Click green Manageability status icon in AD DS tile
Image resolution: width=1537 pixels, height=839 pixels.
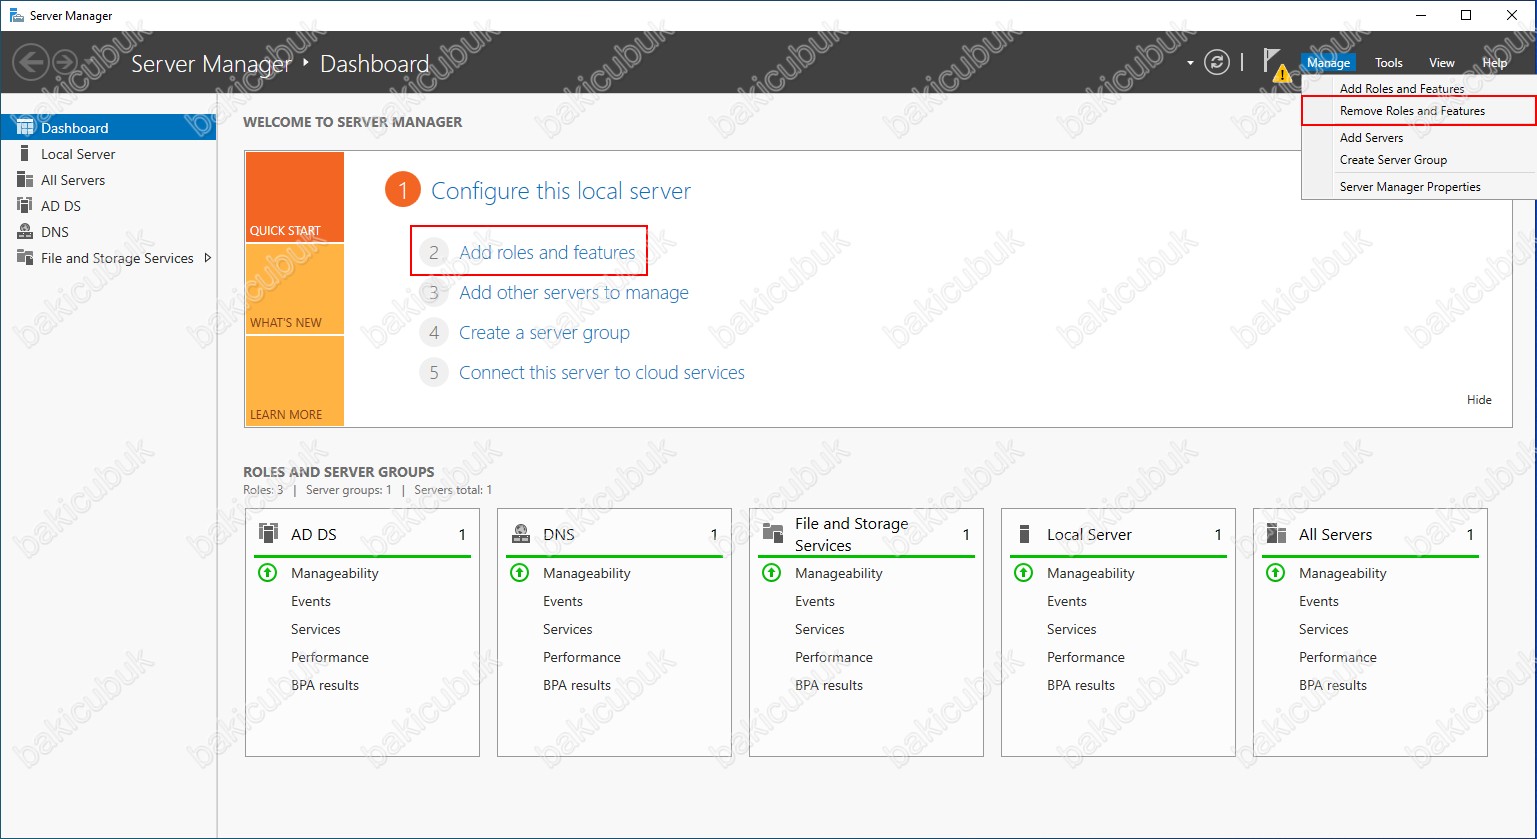(267, 573)
